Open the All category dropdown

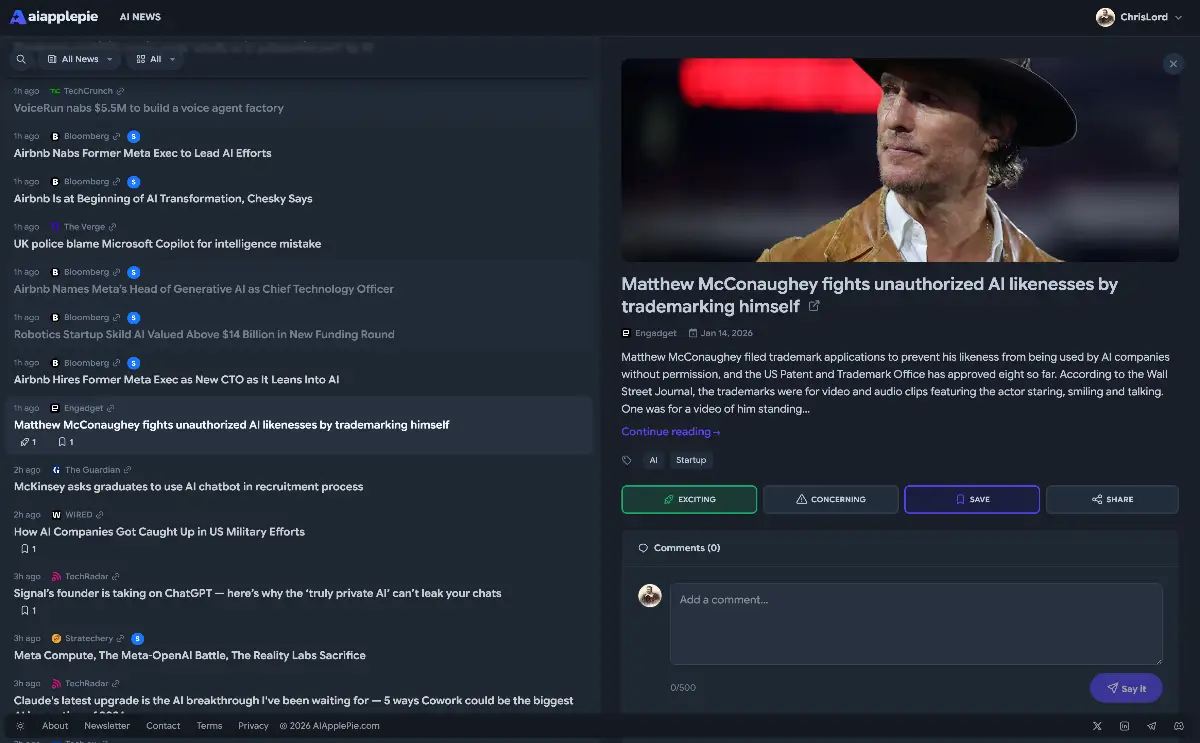coord(154,59)
